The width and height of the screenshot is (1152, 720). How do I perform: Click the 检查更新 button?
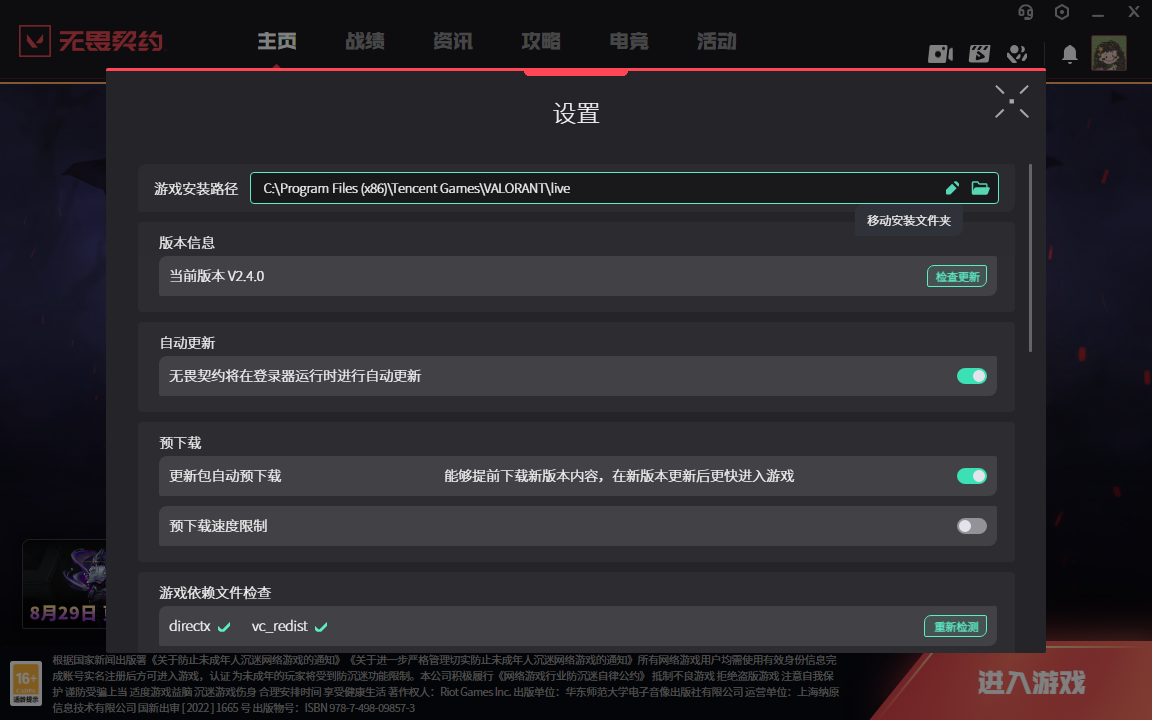point(957,276)
